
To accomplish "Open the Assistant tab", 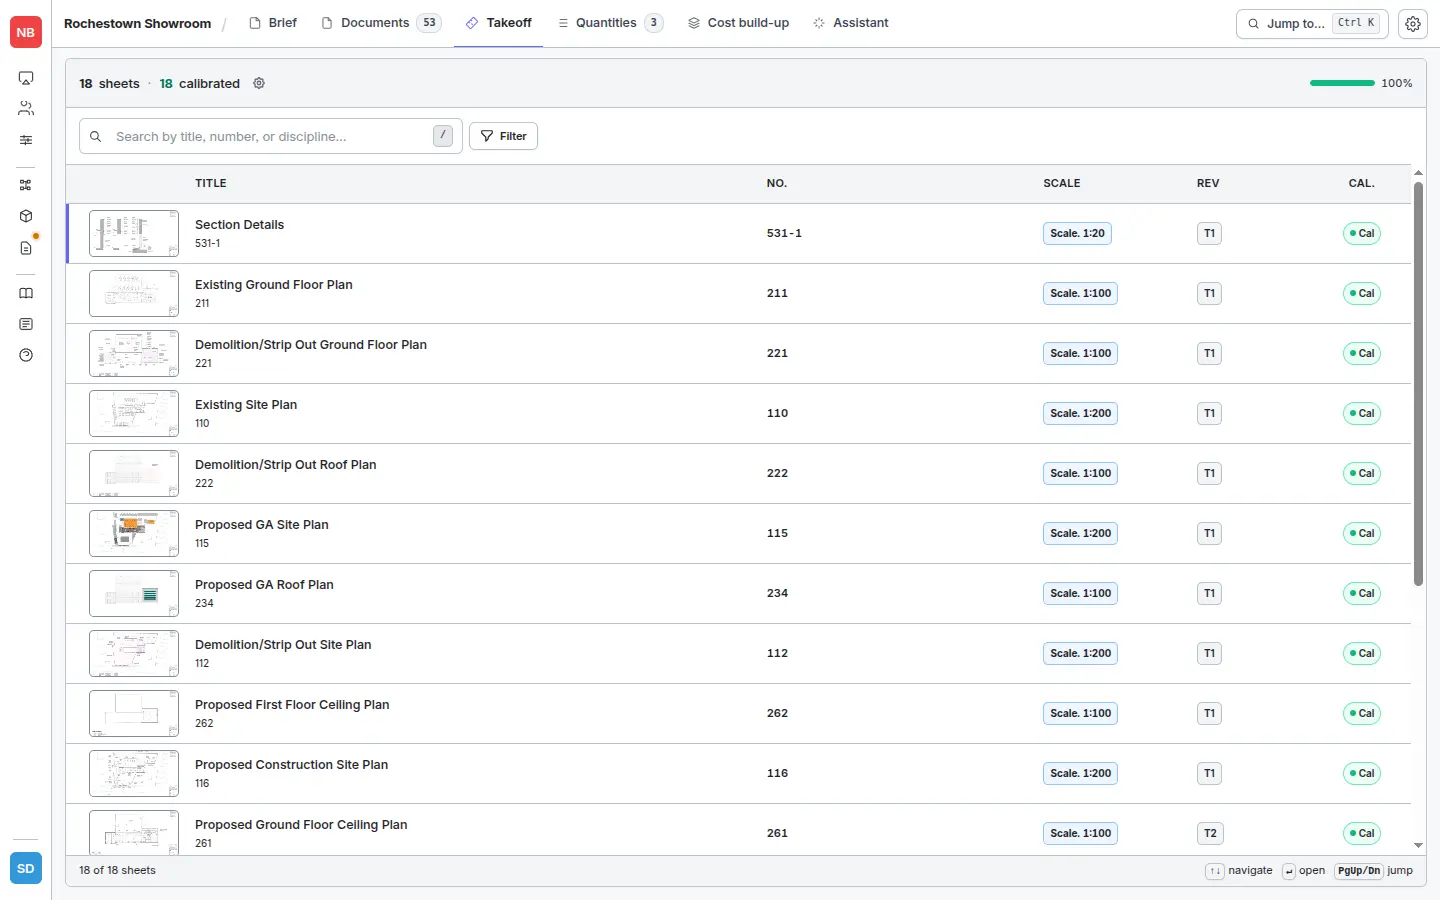I will [x=850, y=23].
